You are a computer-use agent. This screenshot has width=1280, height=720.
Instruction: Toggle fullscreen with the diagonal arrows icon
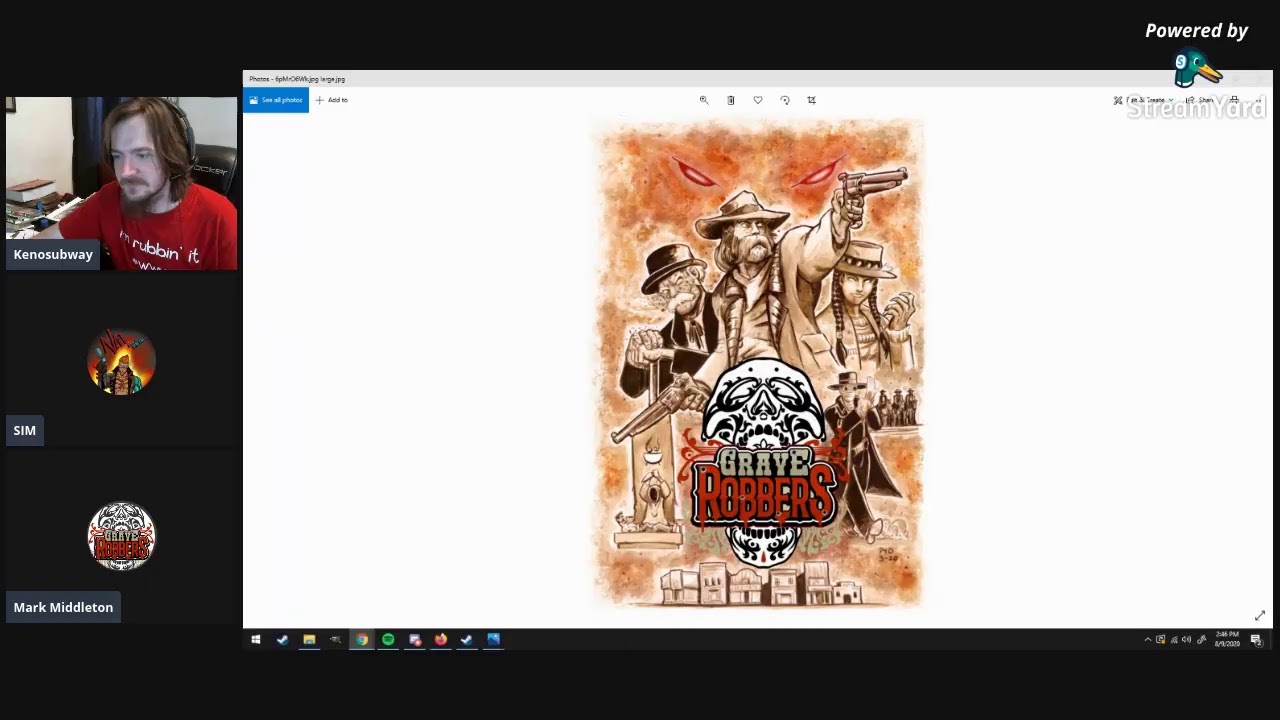[x=1259, y=616]
